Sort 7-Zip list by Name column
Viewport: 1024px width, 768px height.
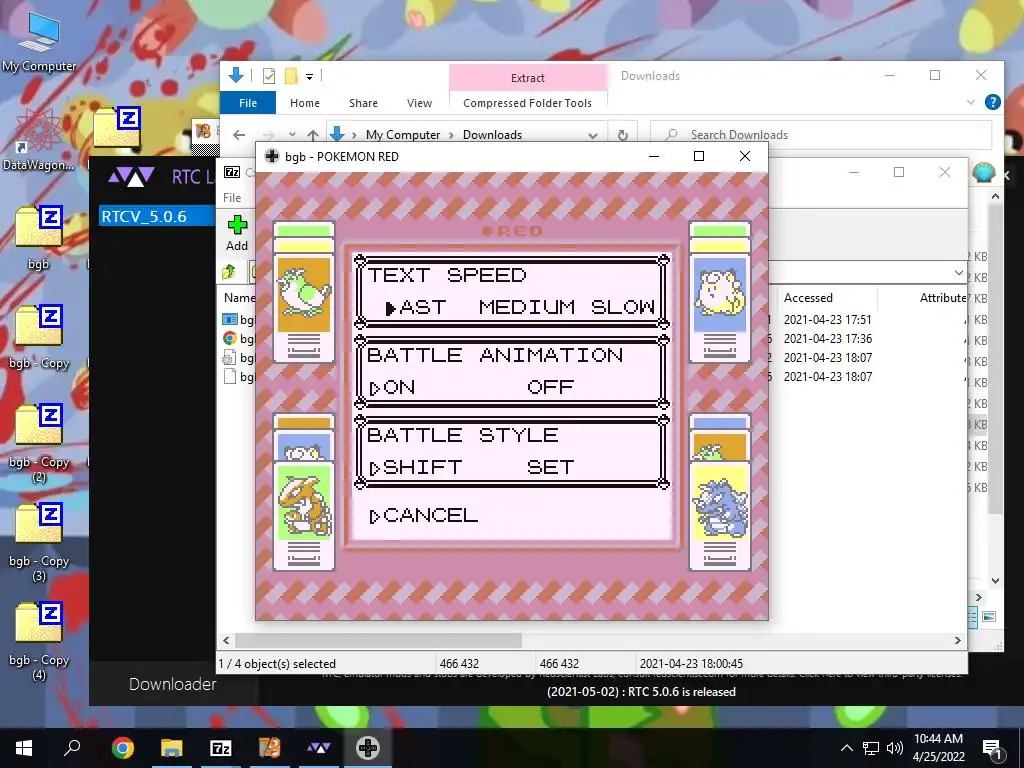[238, 298]
